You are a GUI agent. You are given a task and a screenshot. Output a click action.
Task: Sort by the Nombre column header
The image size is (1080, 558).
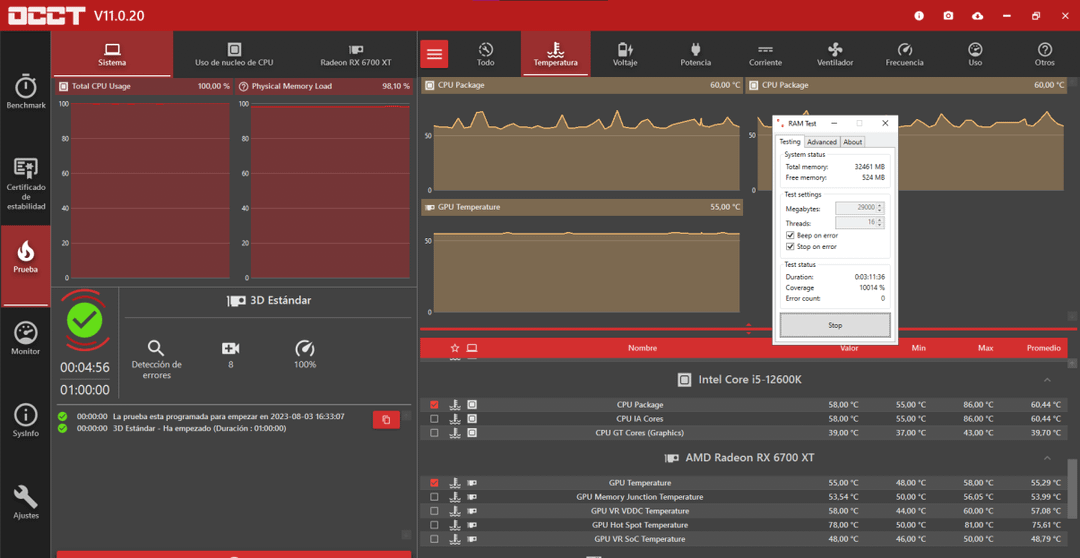click(x=642, y=348)
